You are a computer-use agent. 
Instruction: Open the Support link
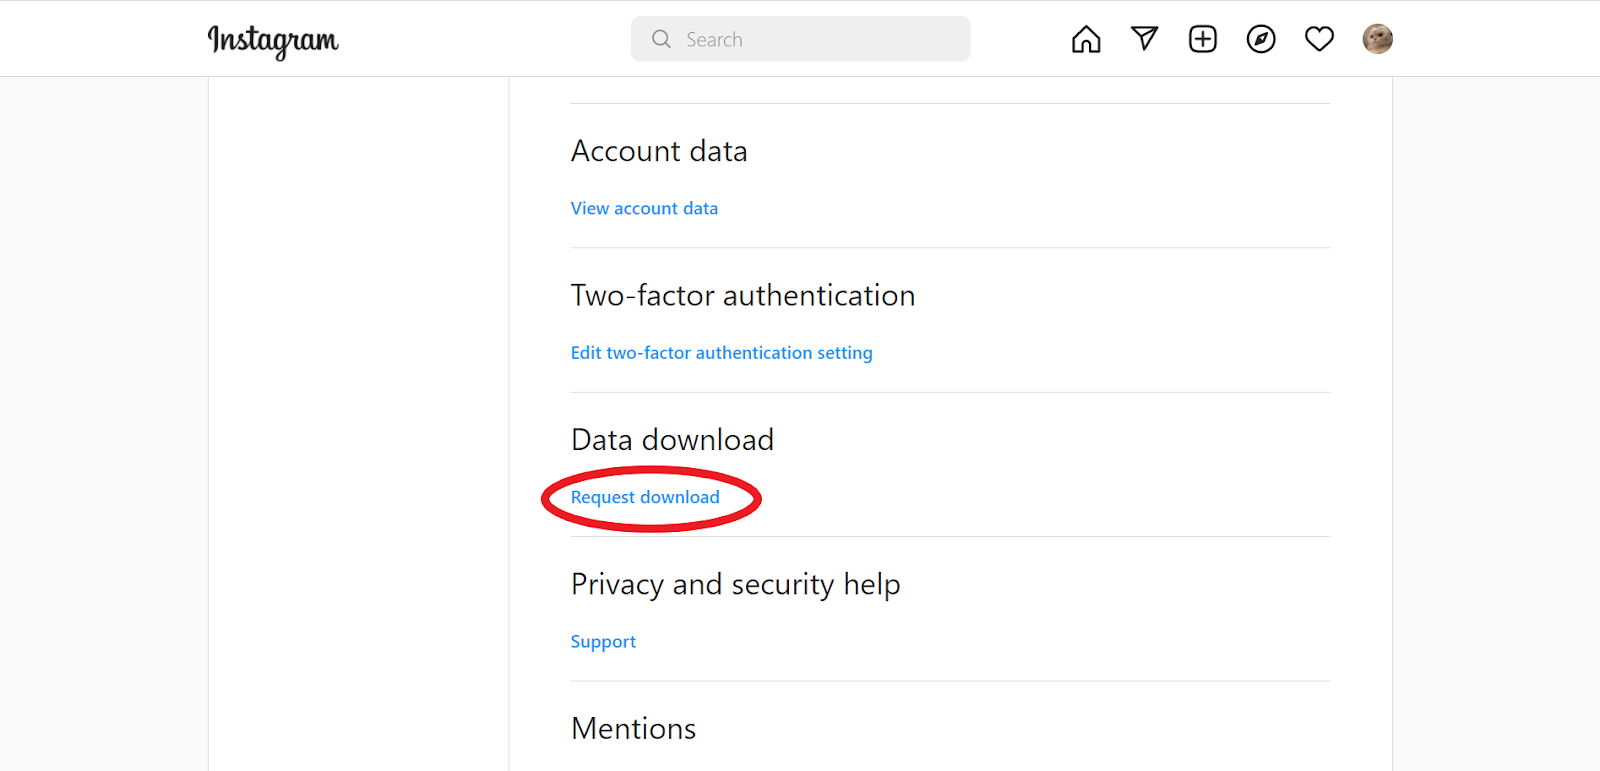click(x=603, y=642)
